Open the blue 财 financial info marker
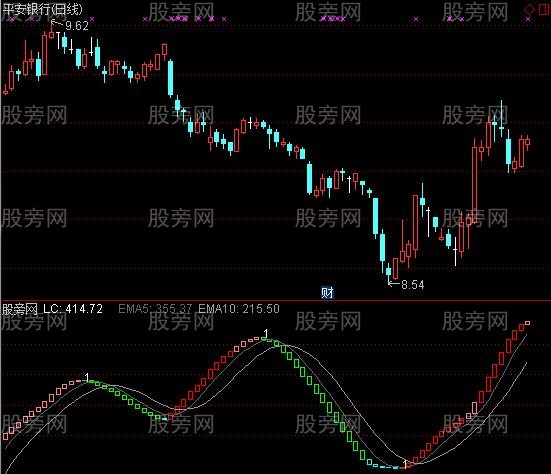 click(327, 292)
